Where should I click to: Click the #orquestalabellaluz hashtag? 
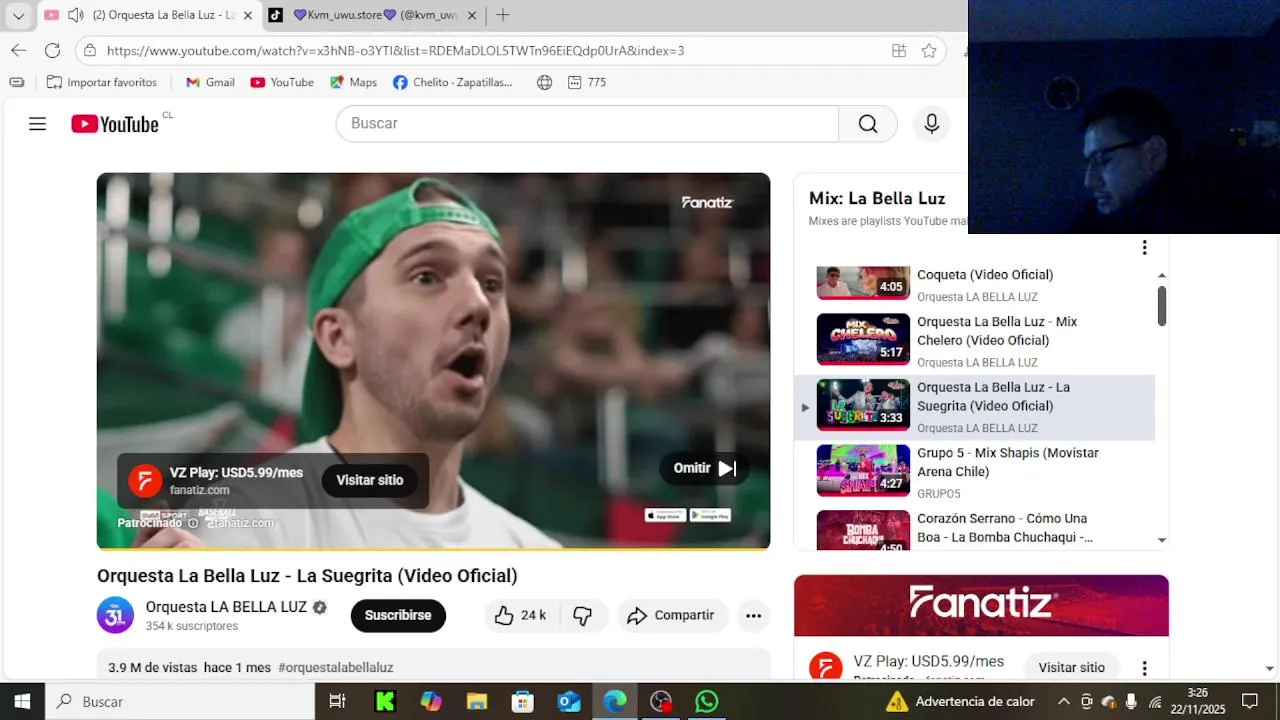pyautogui.click(x=336, y=667)
